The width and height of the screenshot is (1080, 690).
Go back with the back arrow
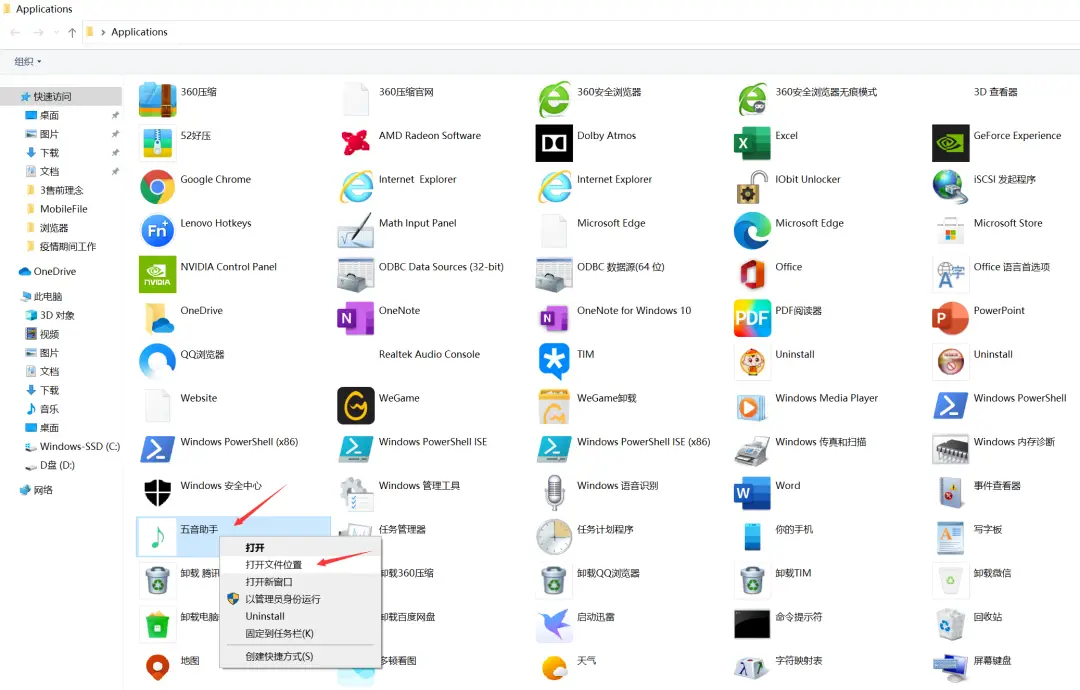click(x=15, y=32)
